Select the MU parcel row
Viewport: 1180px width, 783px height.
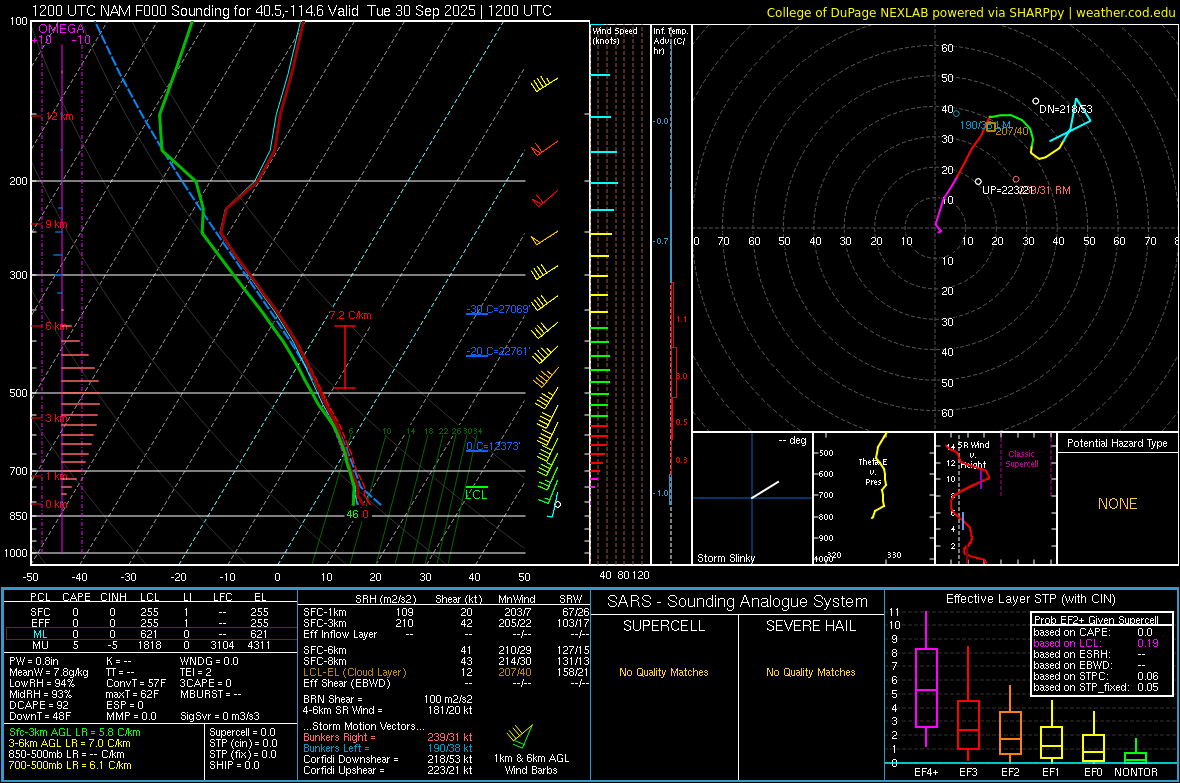(150, 645)
